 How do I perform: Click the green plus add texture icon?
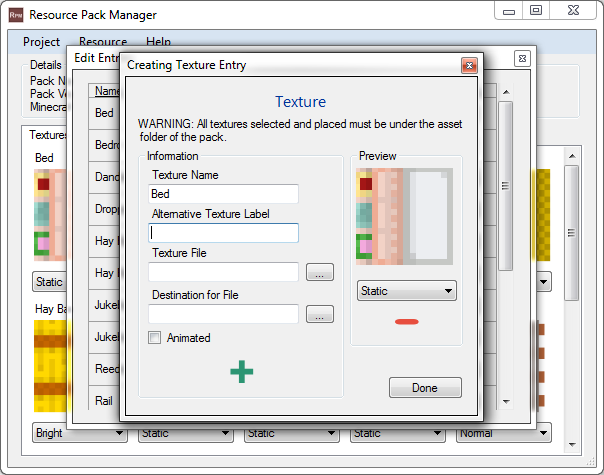[241, 371]
